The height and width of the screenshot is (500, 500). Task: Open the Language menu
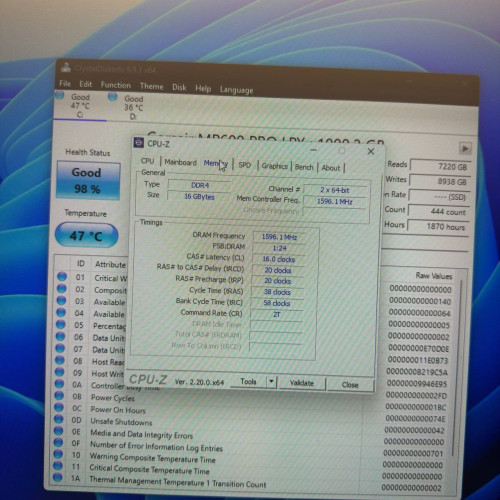tap(236, 90)
